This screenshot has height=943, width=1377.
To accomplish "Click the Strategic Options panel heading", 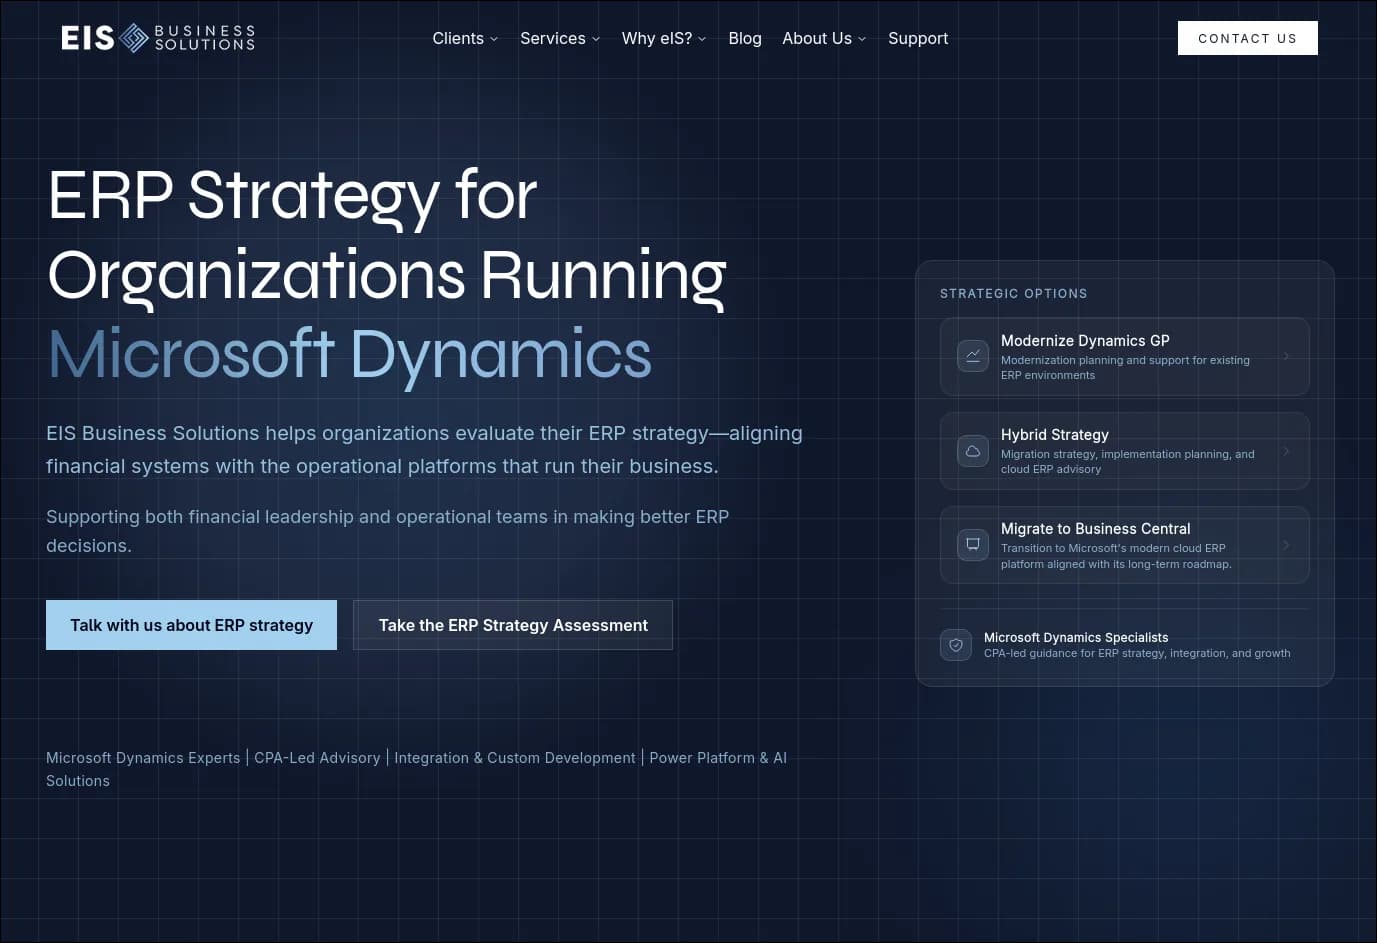I will click(1014, 293).
